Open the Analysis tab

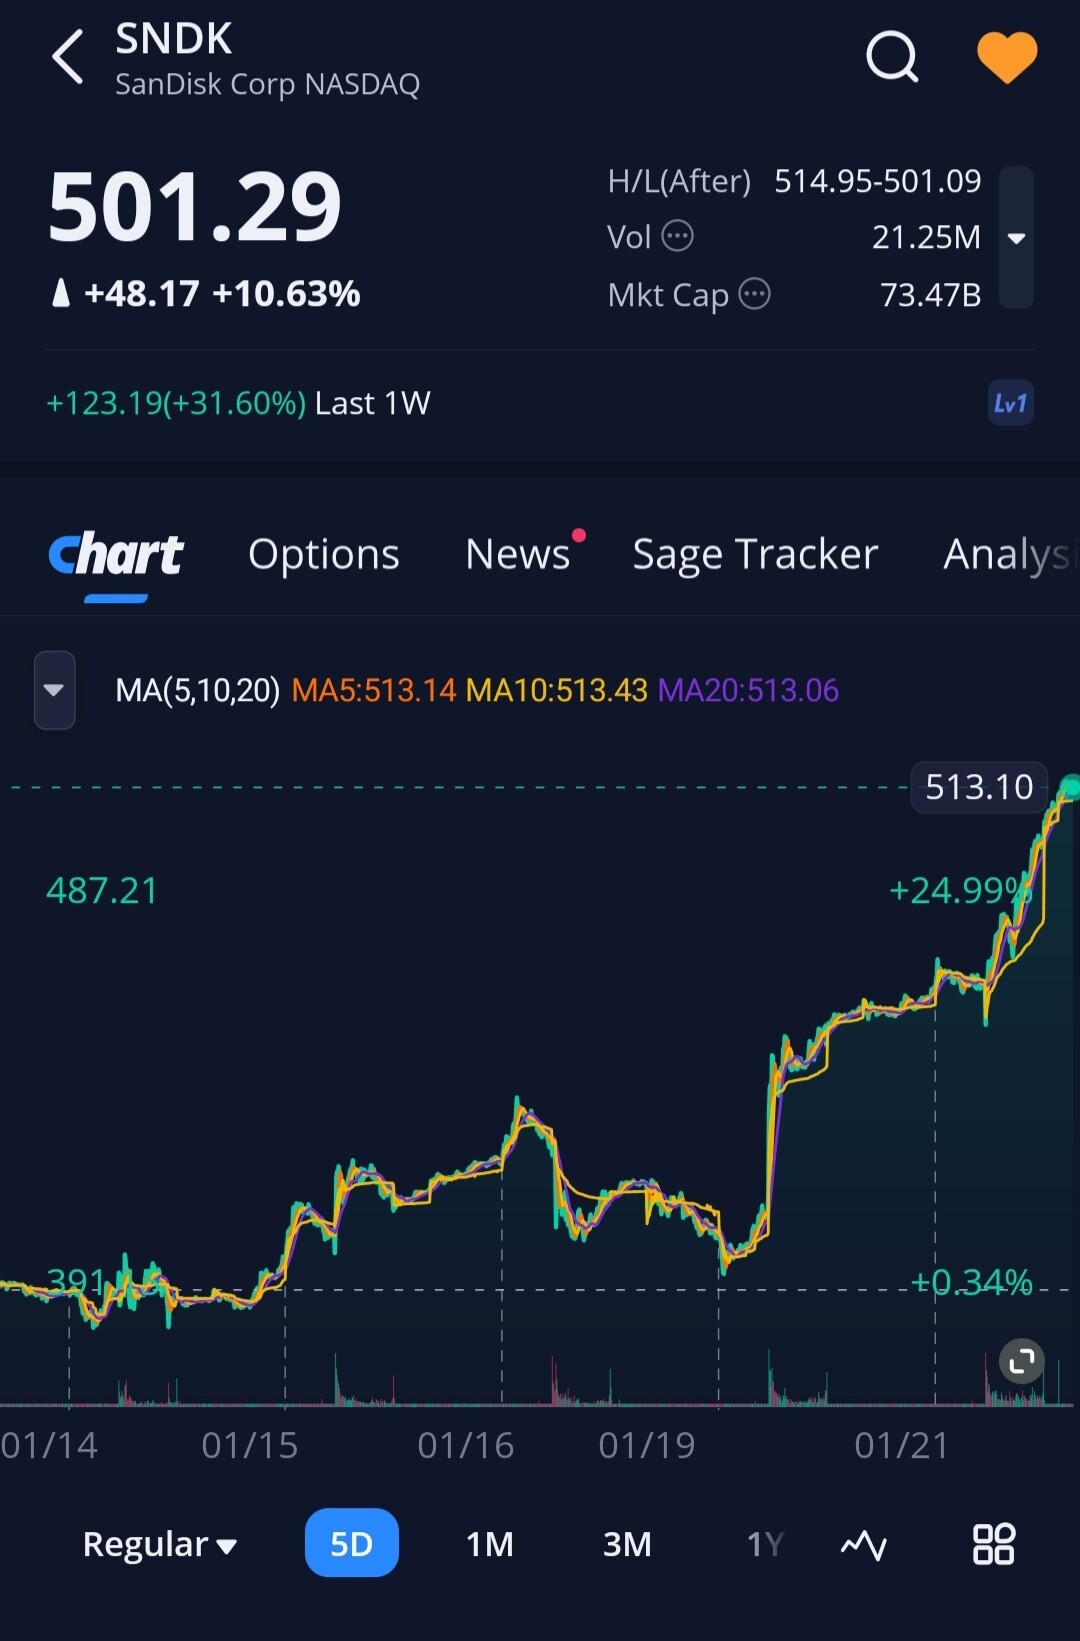[x=1010, y=555]
